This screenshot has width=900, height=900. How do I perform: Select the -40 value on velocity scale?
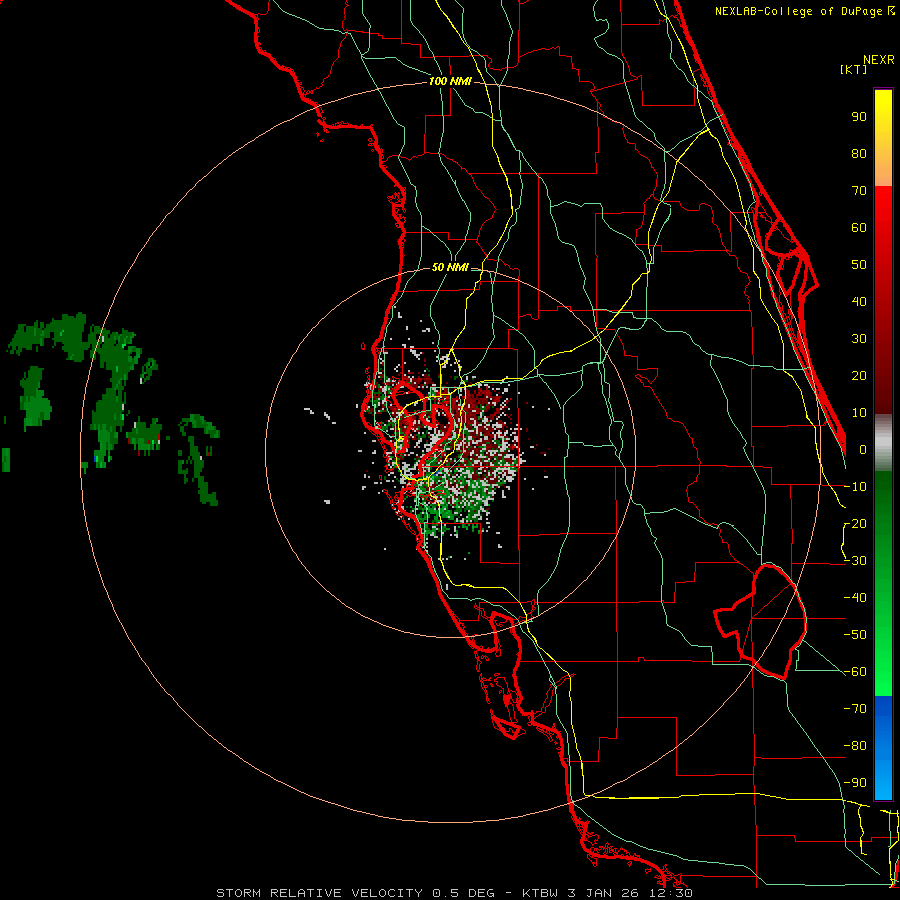pos(855,598)
